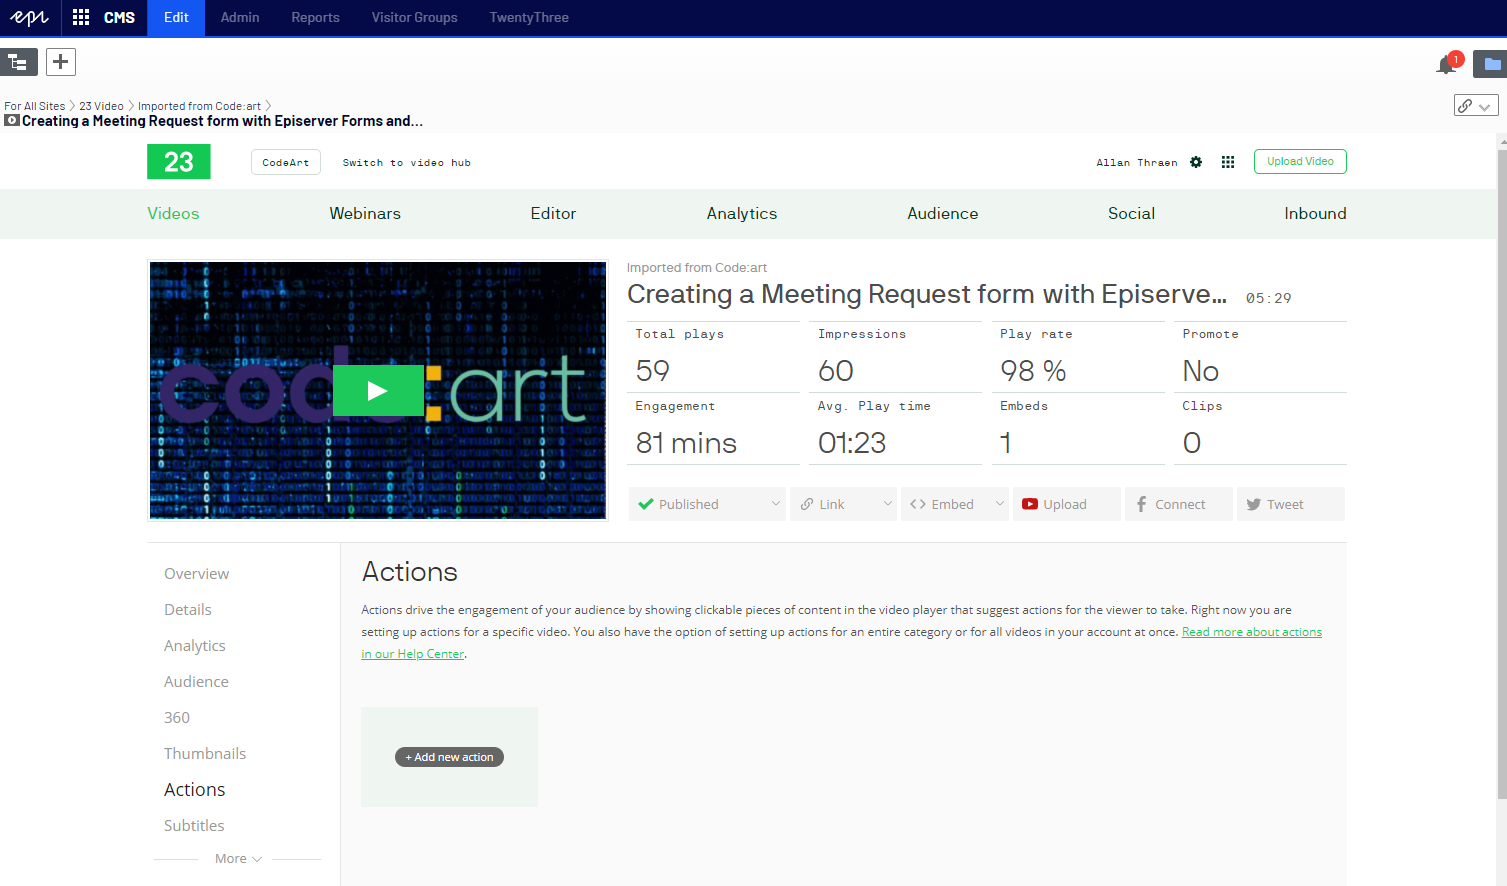Click the YouTube Upload button
Viewport: 1507px width, 886px height.
click(x=1067, y=504)
